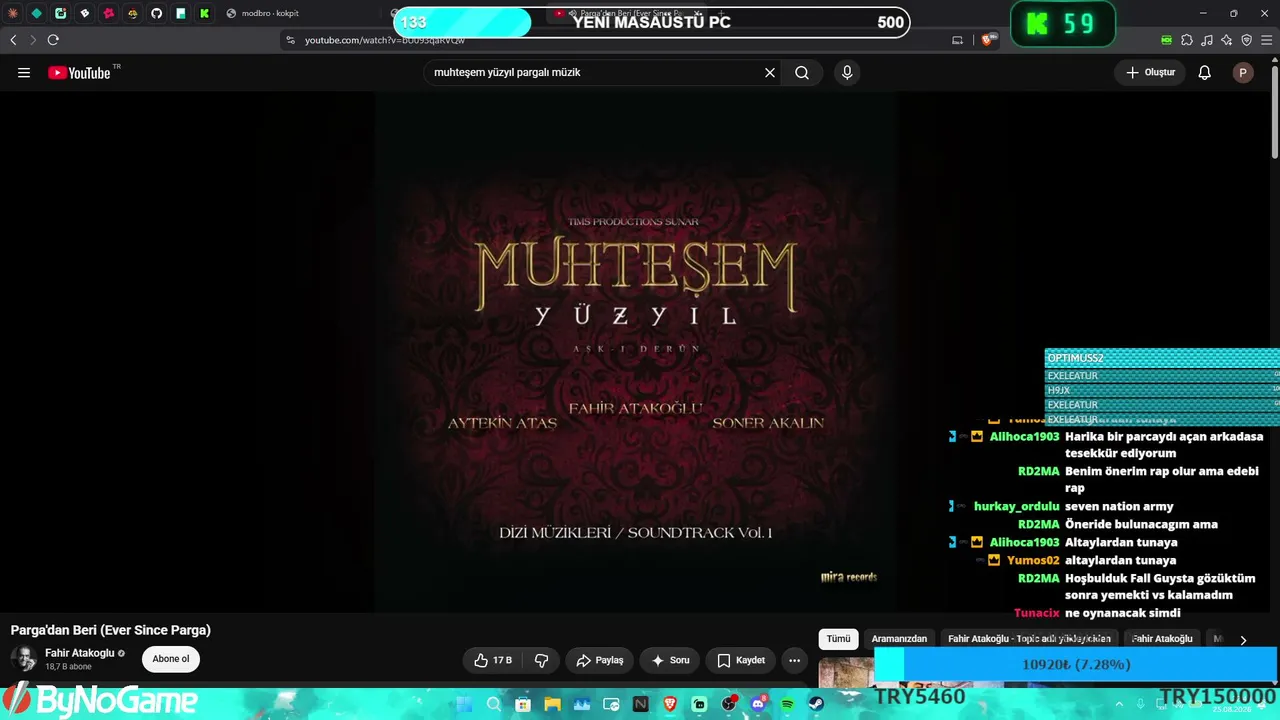Viewport: 1280px width, 720px height.
Task: Click the 18,7 B abone subscriber count
Action: 68,667
